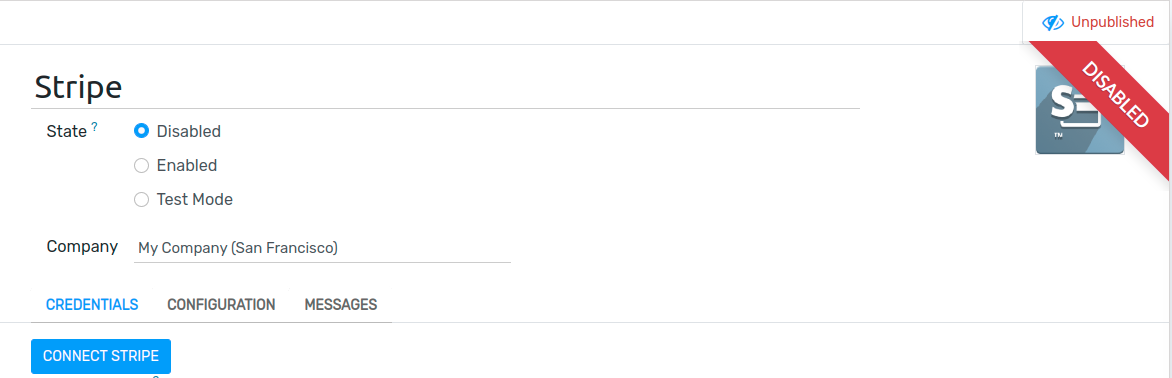
Task: Click the Connect Stripe button
Action: click(x=101, y=356)
